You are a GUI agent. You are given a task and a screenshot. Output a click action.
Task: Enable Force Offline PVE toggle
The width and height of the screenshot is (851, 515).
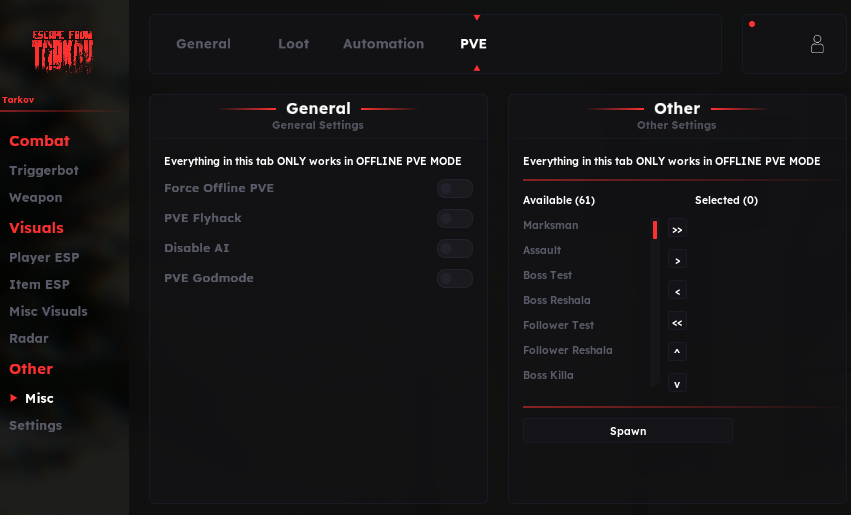455,189
